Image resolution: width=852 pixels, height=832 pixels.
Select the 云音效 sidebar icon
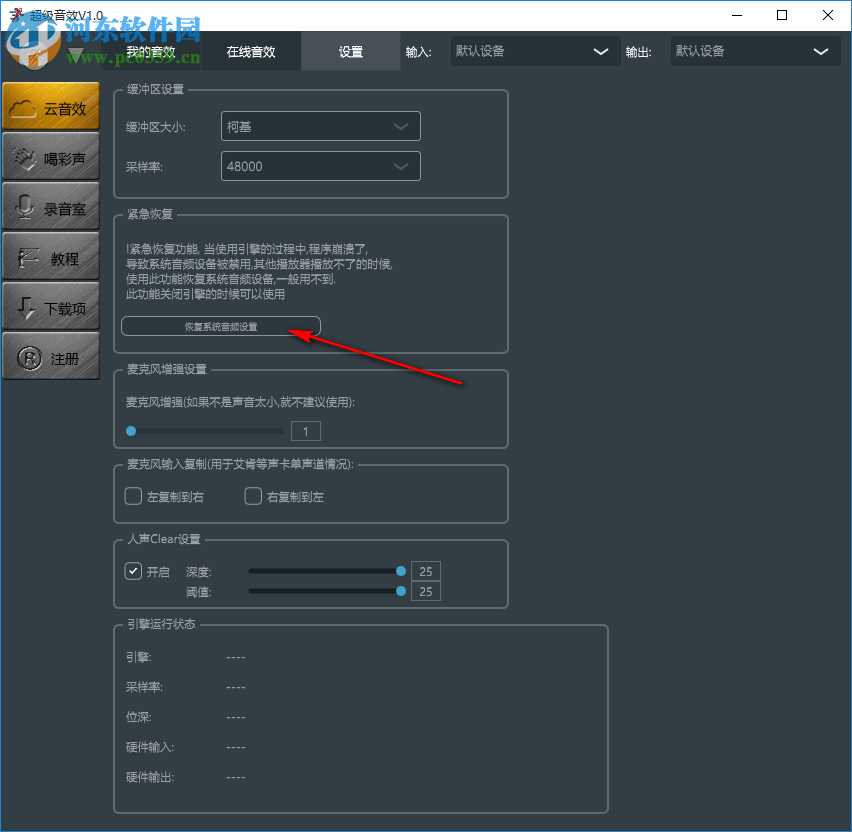point(50,105)
